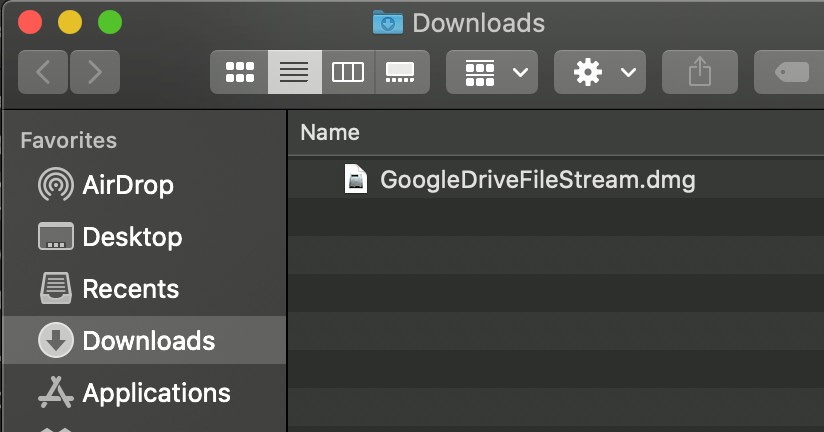824x432 pixels.
Task: Go to Desktop in the sidebar
Action: coord(131,237)
